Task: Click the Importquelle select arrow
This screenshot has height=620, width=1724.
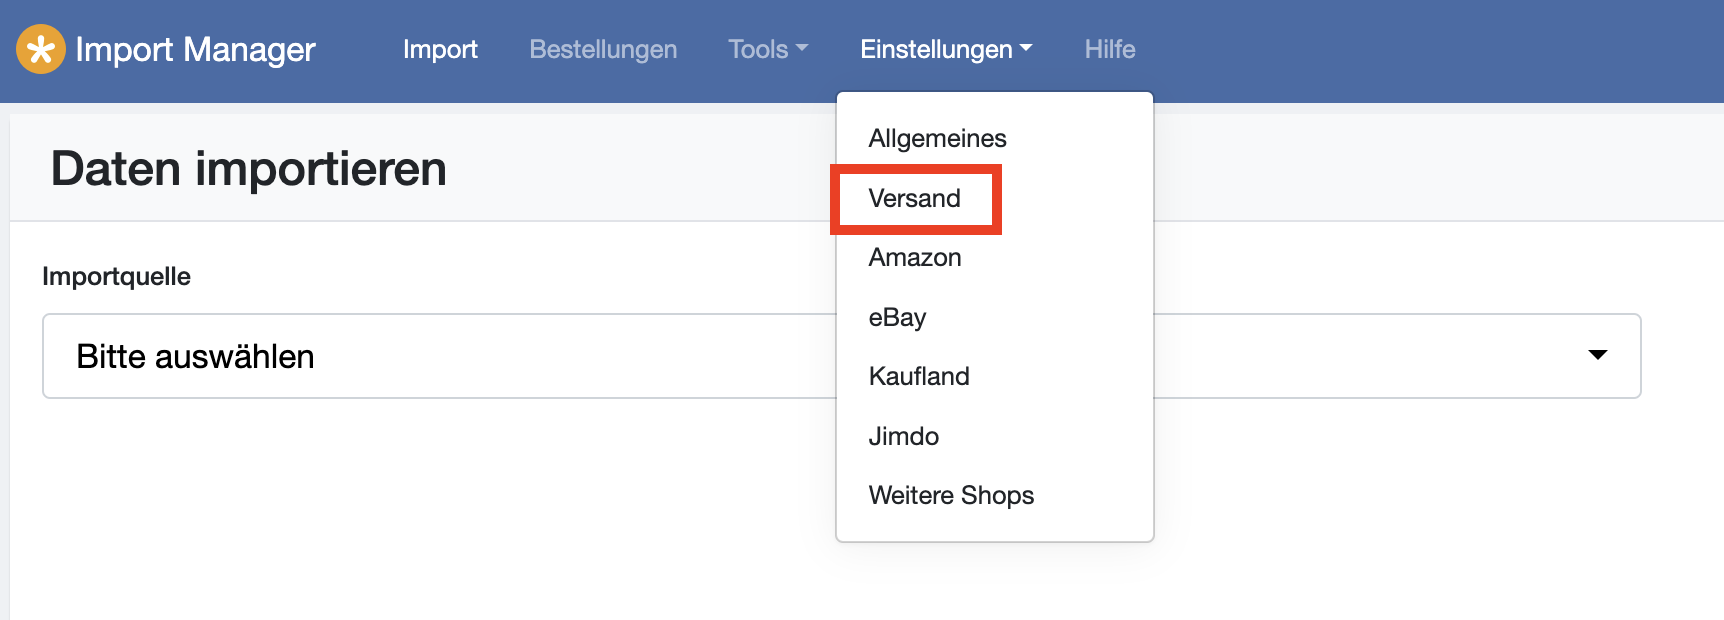Action: point(1597,355)
